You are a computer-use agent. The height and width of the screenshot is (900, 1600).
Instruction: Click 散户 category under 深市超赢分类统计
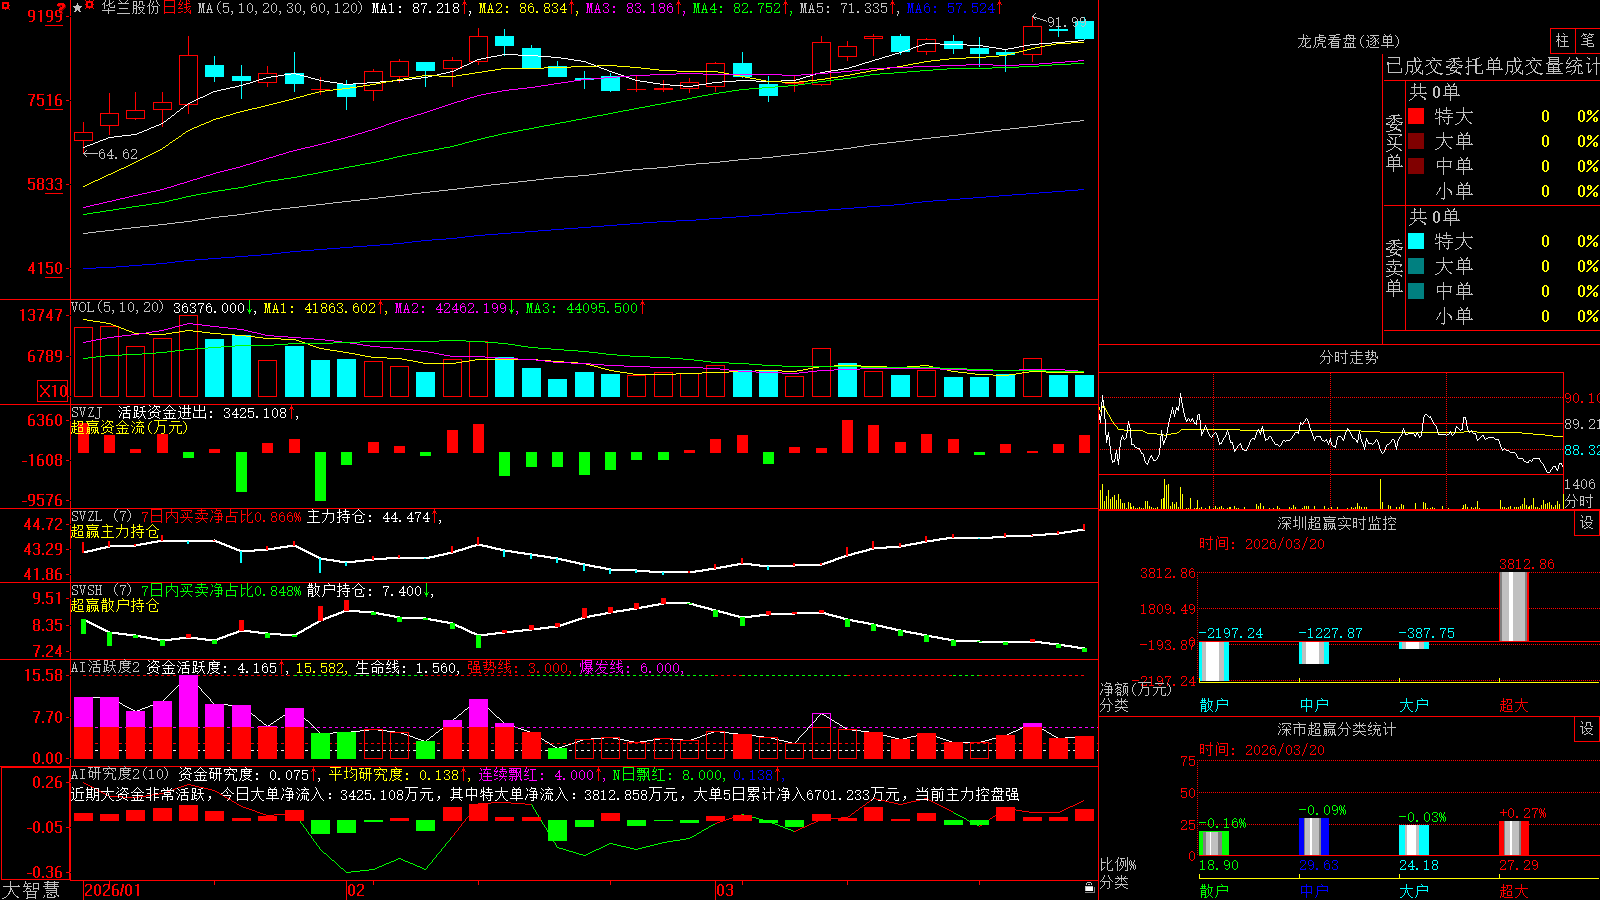(x=1214, y=890)
